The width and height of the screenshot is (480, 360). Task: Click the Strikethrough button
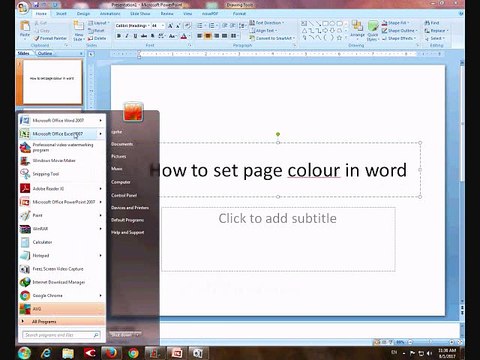(x=144, y=36)
